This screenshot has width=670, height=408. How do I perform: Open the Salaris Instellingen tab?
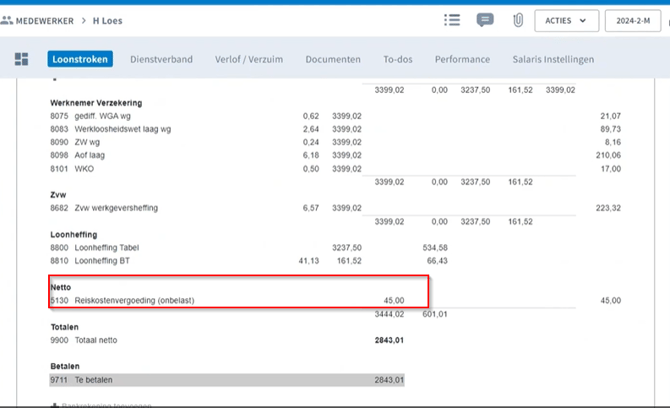pyautogui.click(x=553, y=59)
